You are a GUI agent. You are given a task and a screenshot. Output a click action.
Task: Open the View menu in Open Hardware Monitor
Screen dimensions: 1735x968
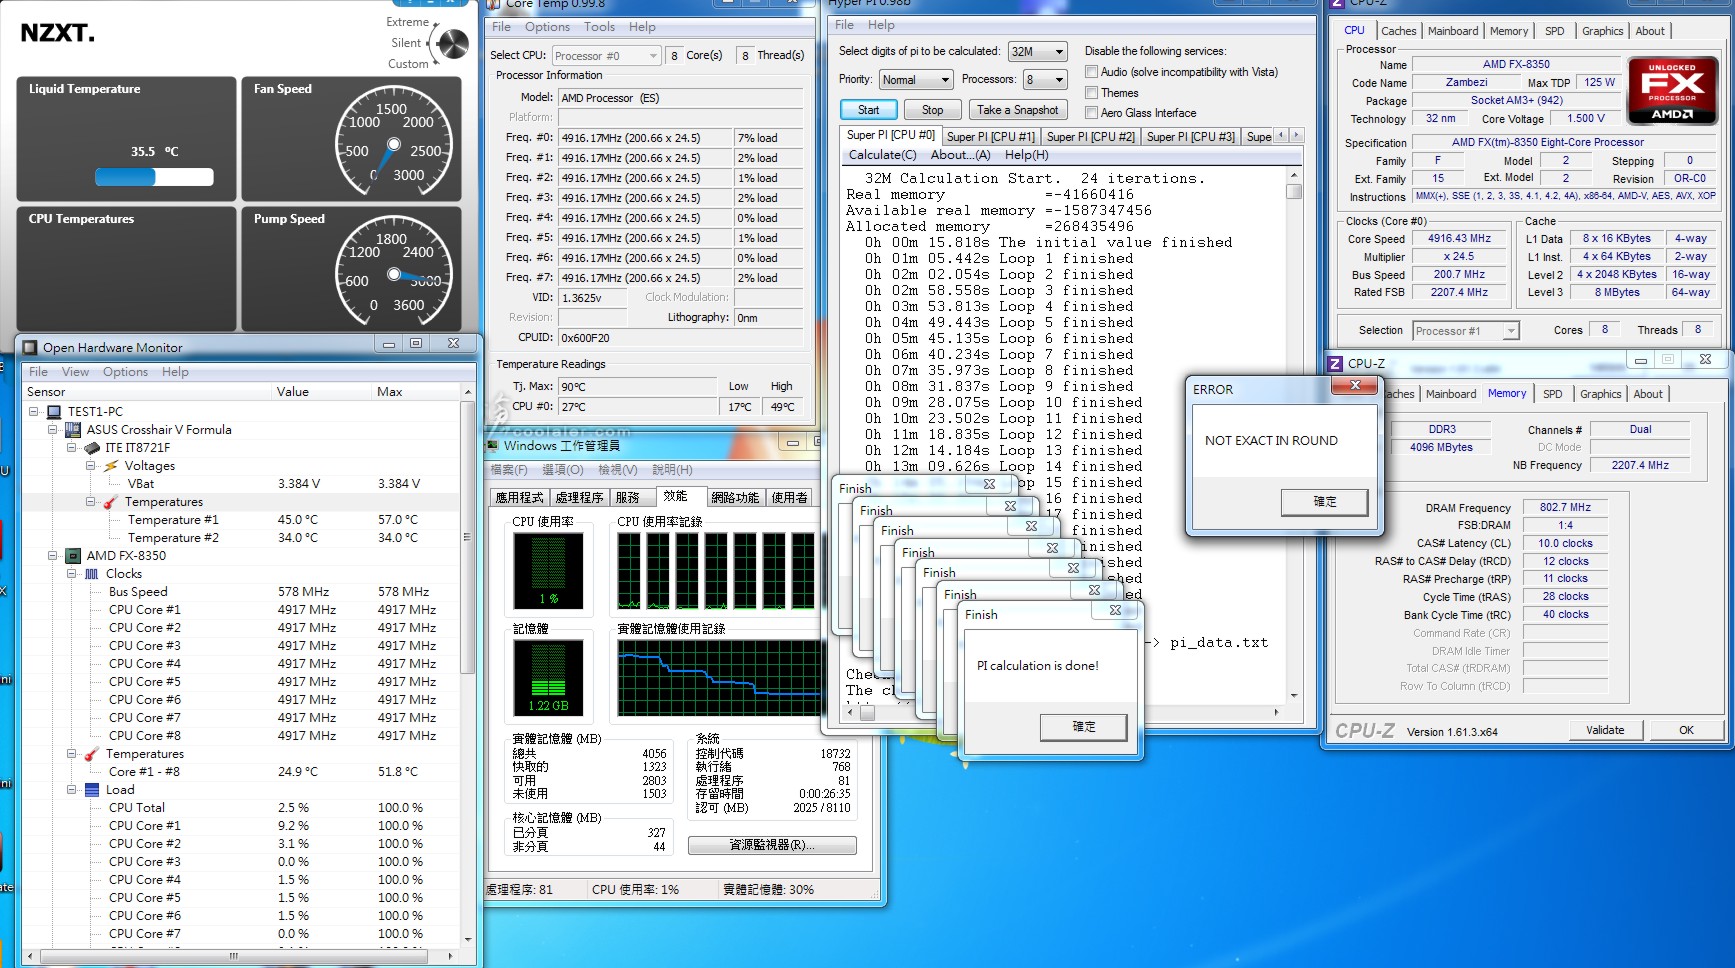tap(75, 371)
